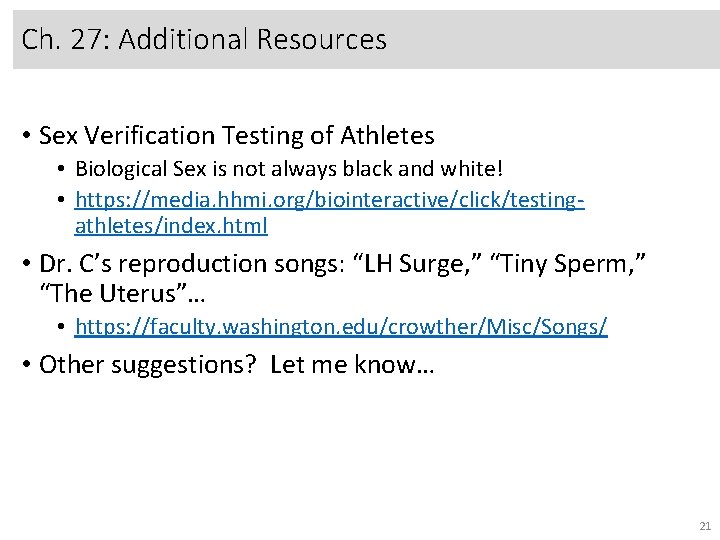Open the HHMI biointeractive testing-athletes link
This screenshot has height=540, width=720.
330,200
